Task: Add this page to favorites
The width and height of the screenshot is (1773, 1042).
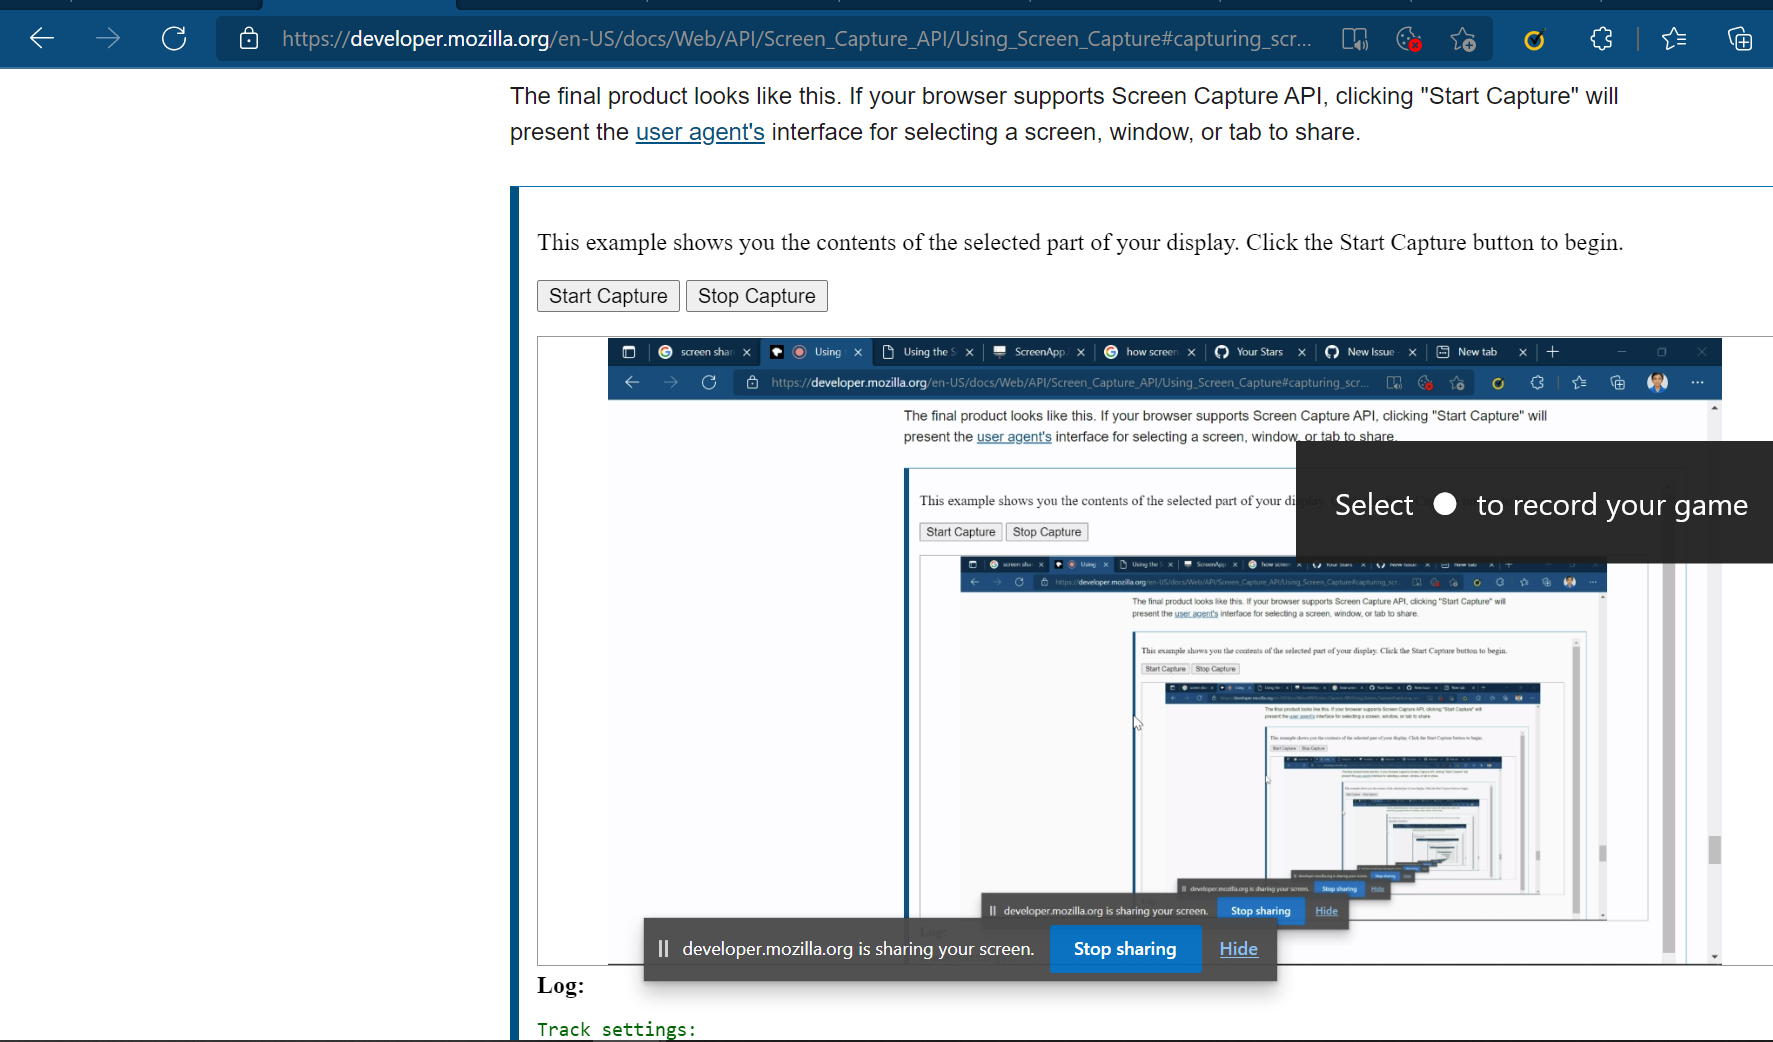Action: coord(1463,38)
